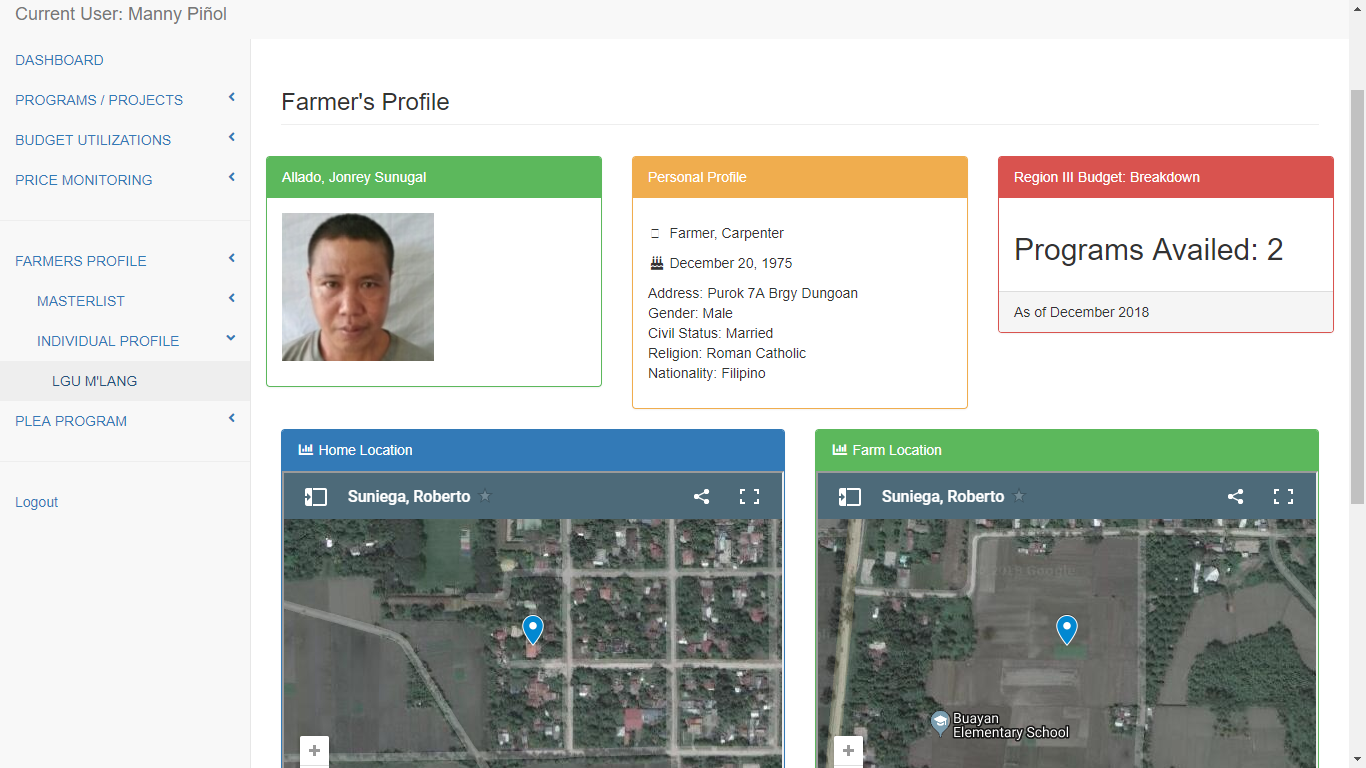
Task: Star the Farm Location map title
Action: pyautogui.click(x=1020, y=496)
